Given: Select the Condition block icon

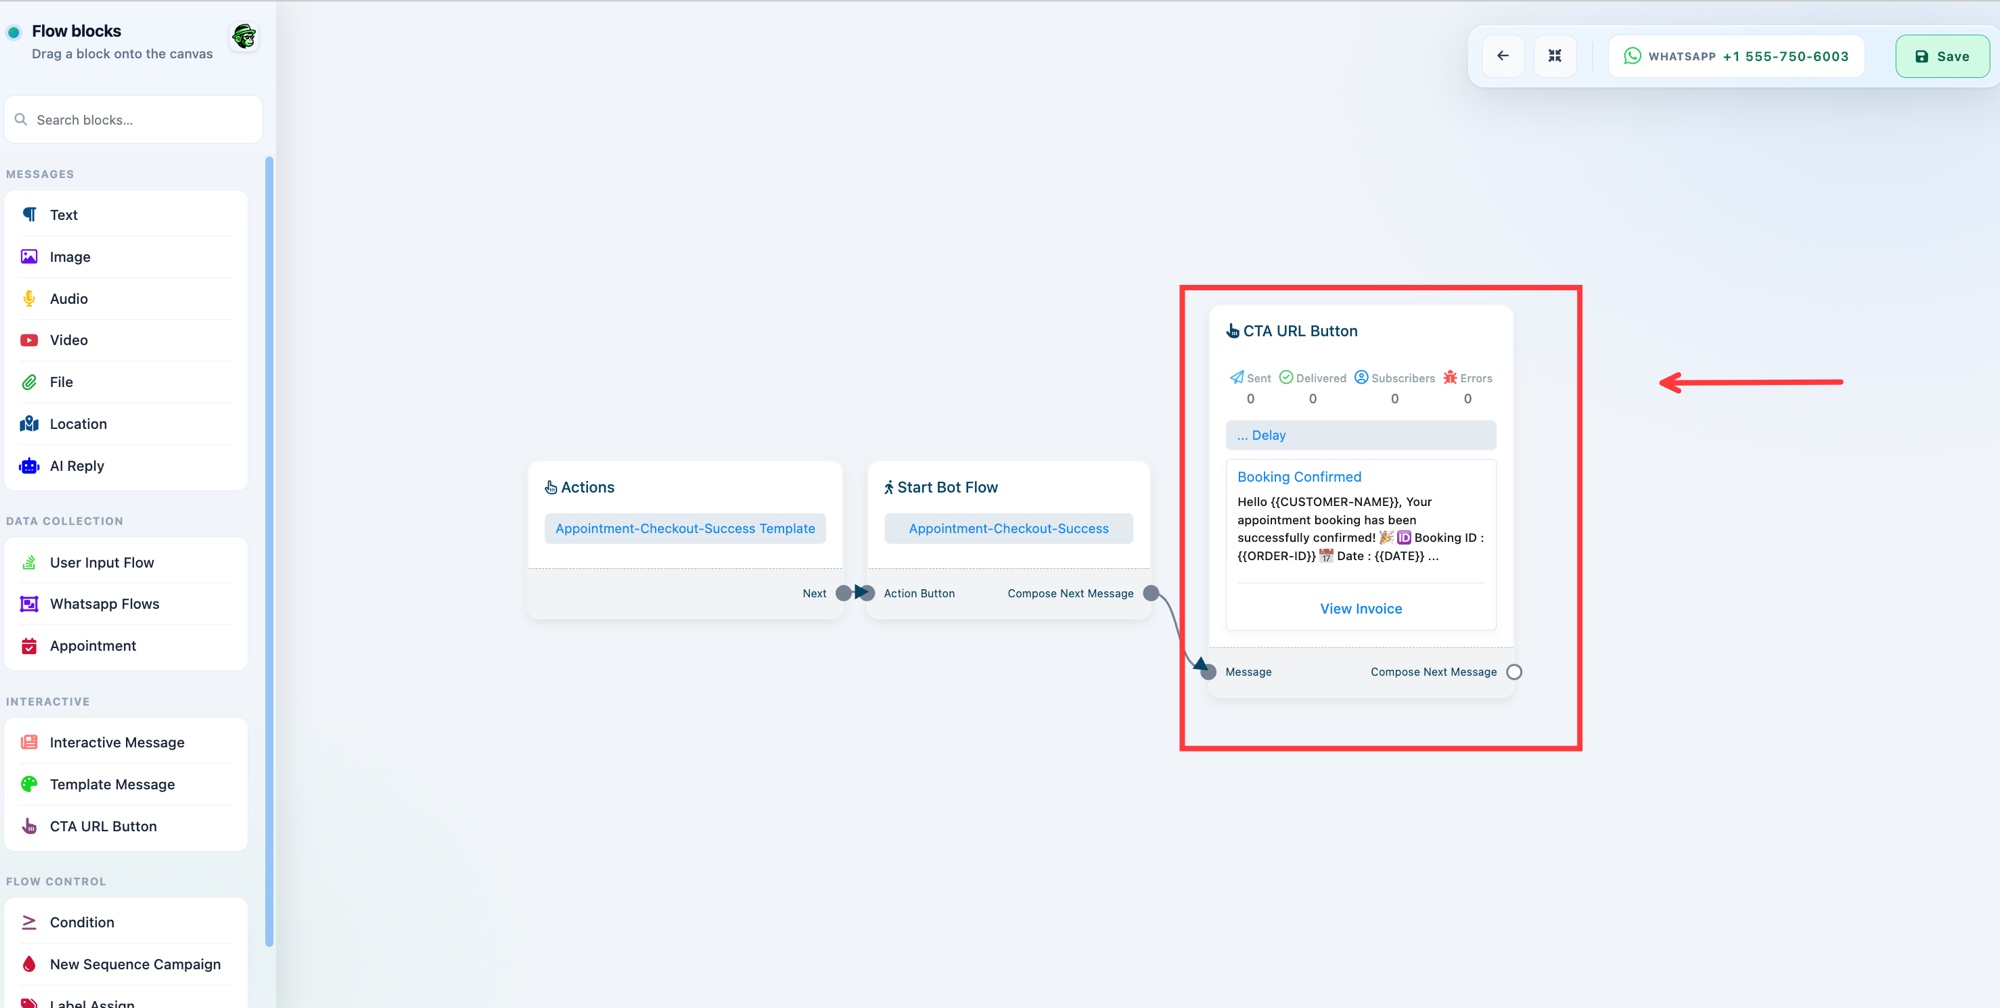Looking at the screenshot, I should (29, 922).
